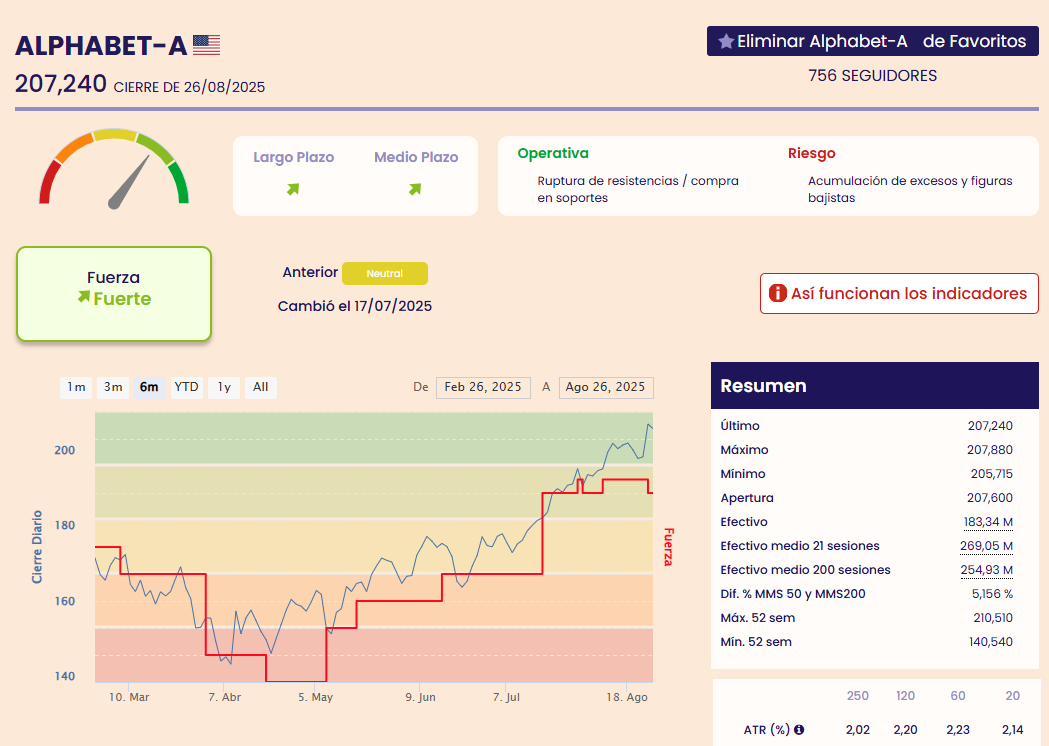The width and height of the screenshot is (1049, 746).
Task: Select the 1m chart range
Action: point(76,387)
